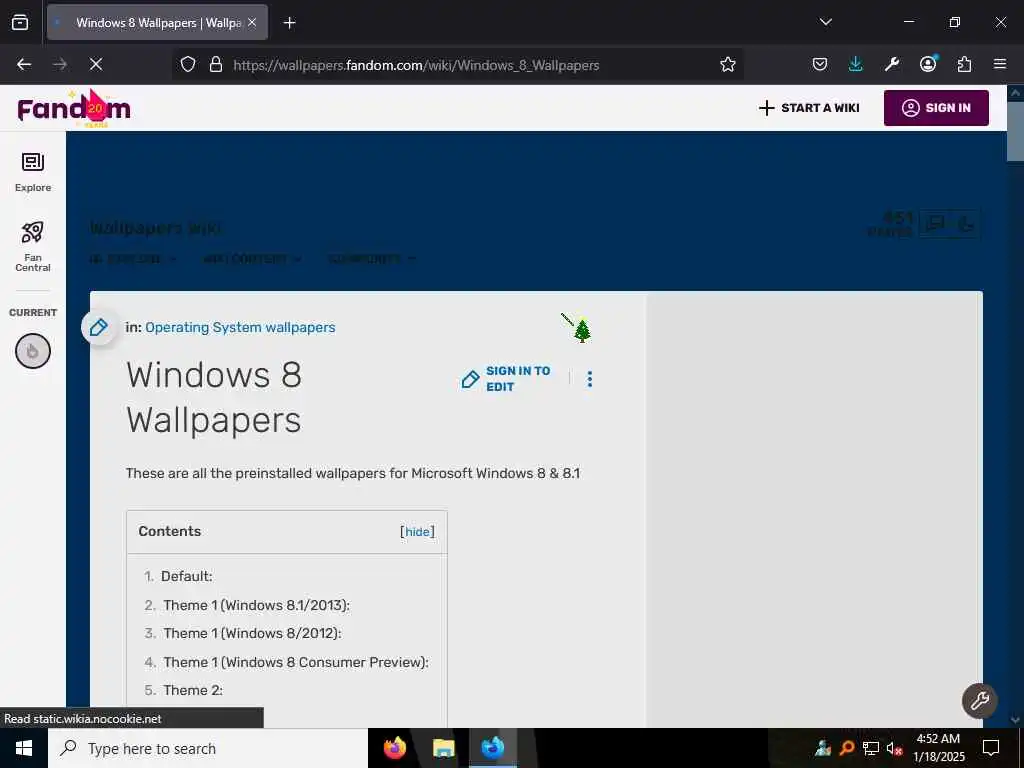Click the people tray icon next to the magnifier
This screenshot has height=768, width=1024.
(823, 748)
